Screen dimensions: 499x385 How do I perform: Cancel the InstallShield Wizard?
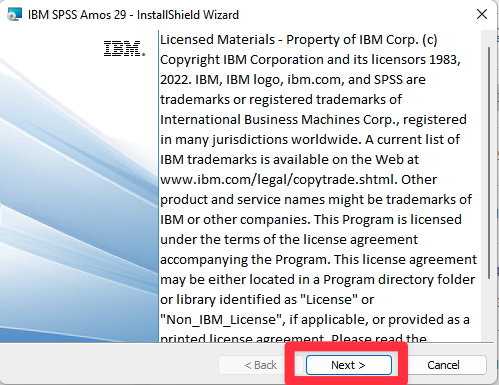(443, 365)
